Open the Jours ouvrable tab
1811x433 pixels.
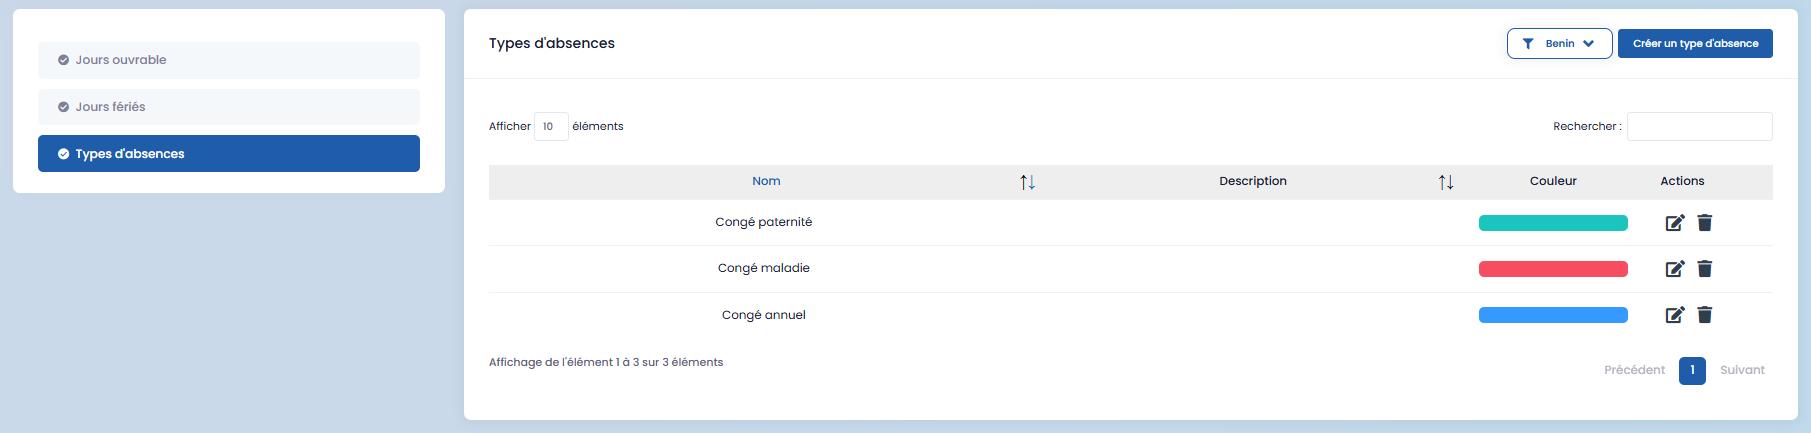229,60
